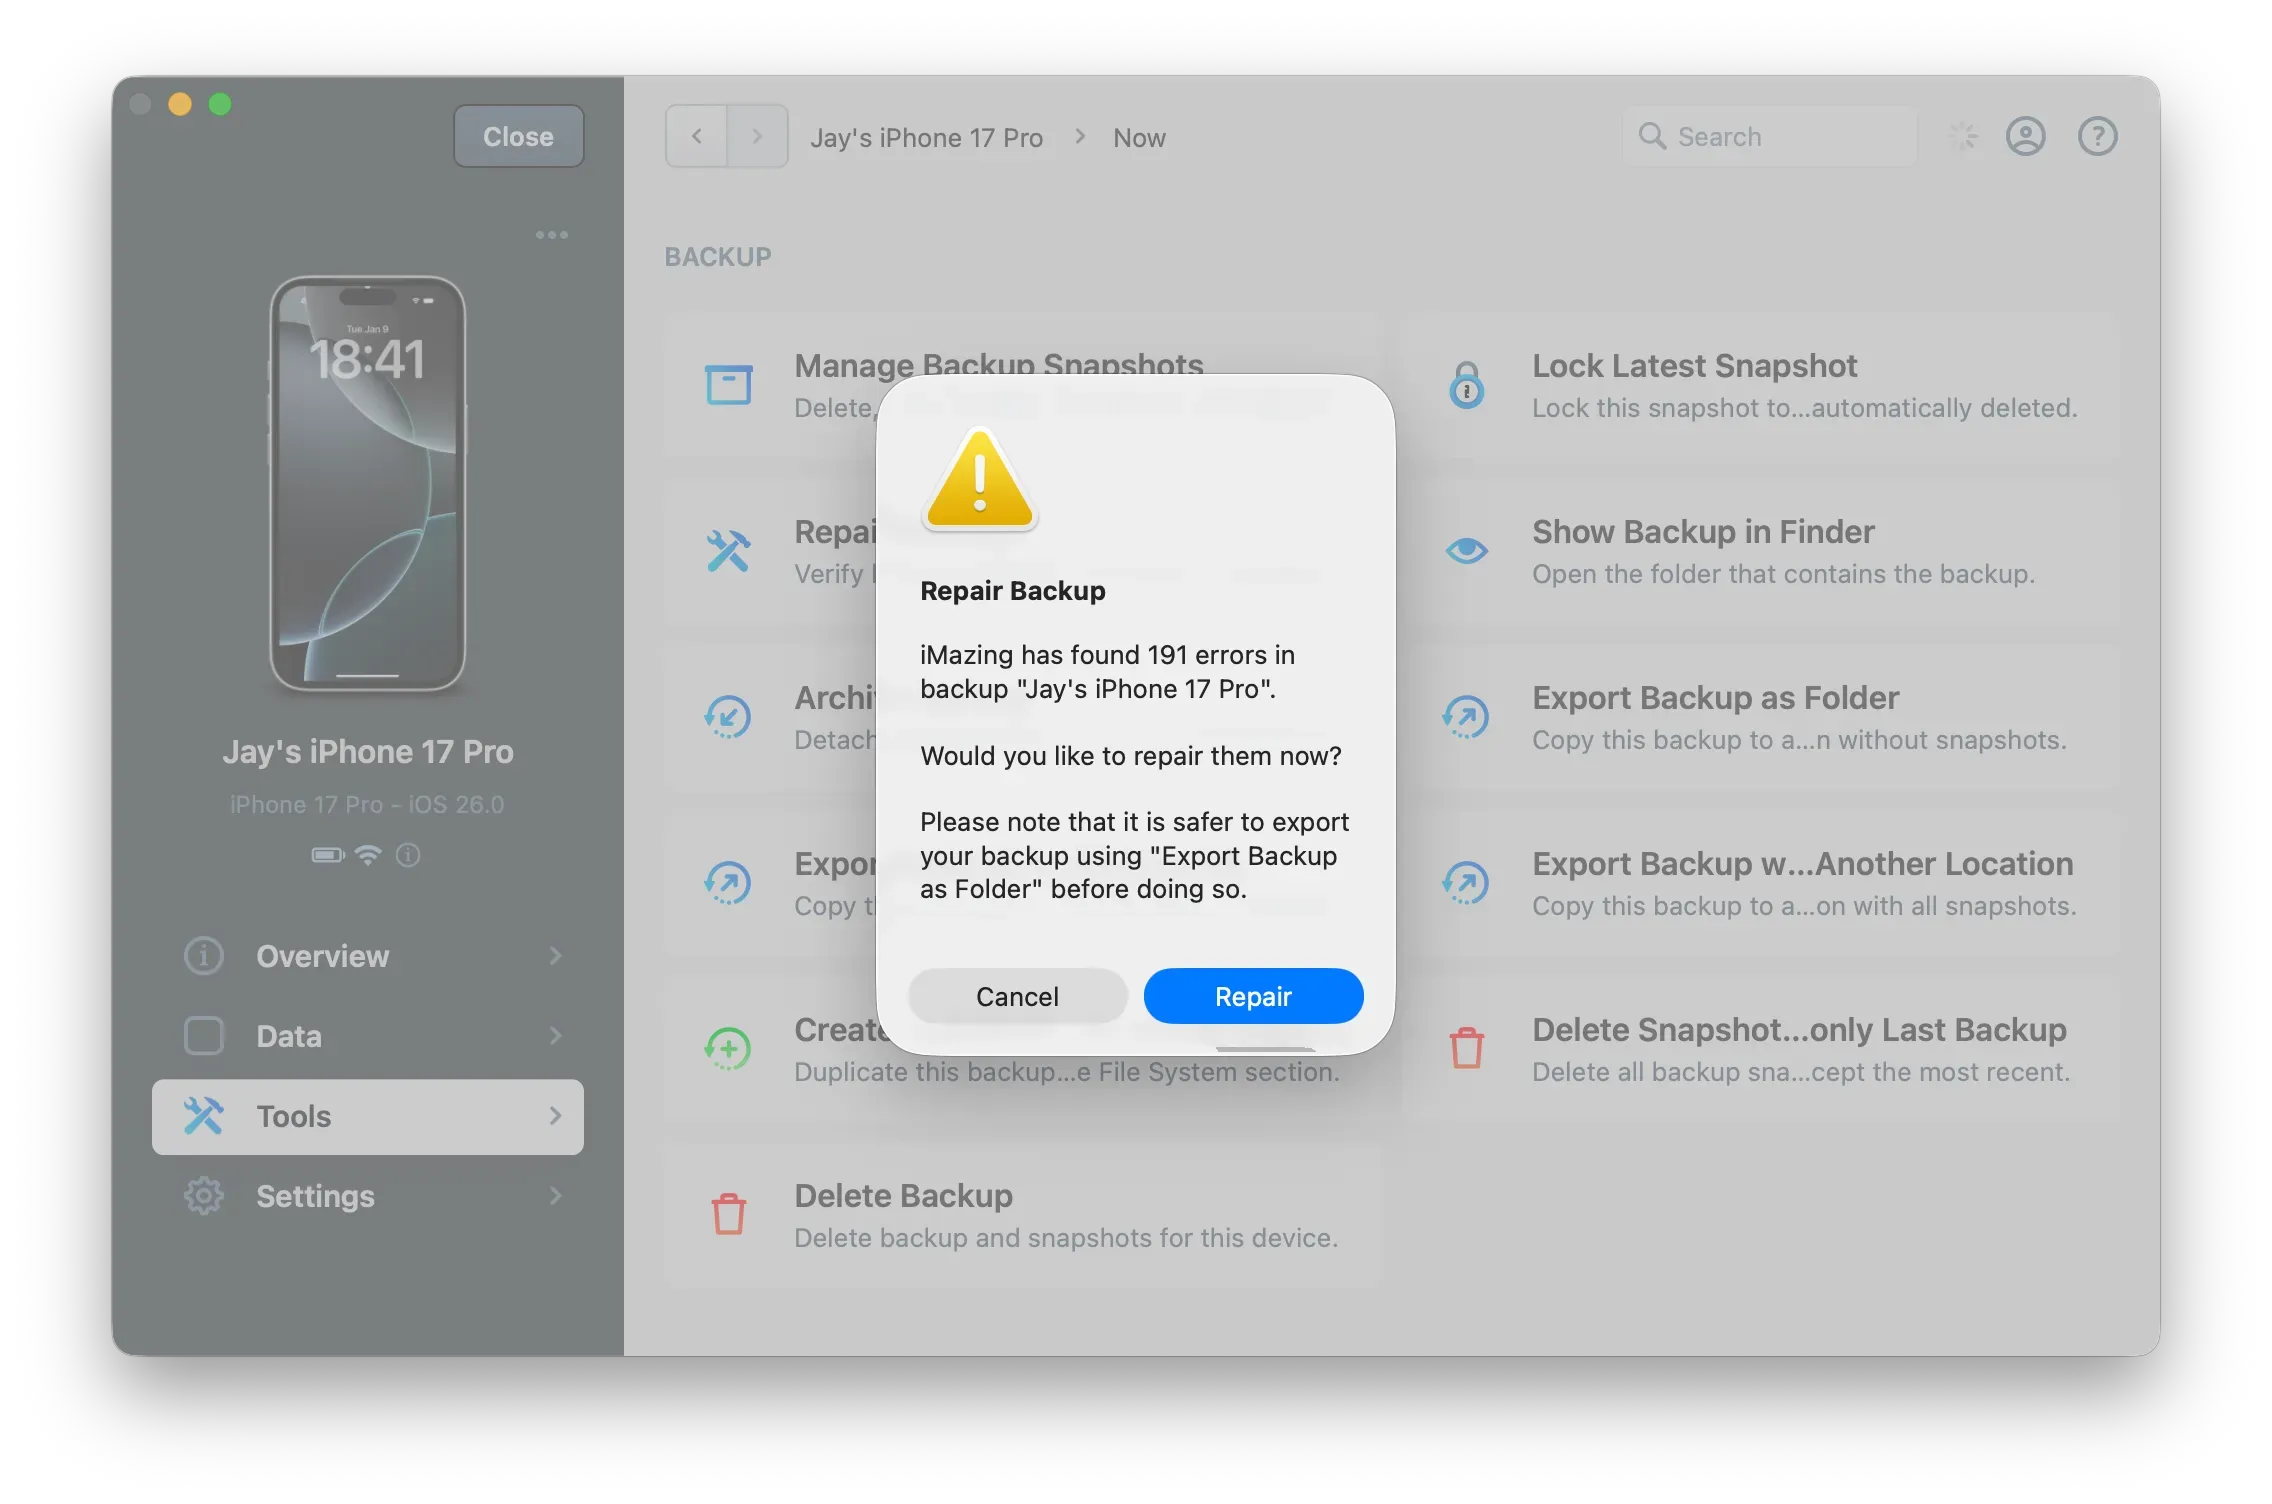Click the Show Backup in Finder eye icon

coord(1467,550)
